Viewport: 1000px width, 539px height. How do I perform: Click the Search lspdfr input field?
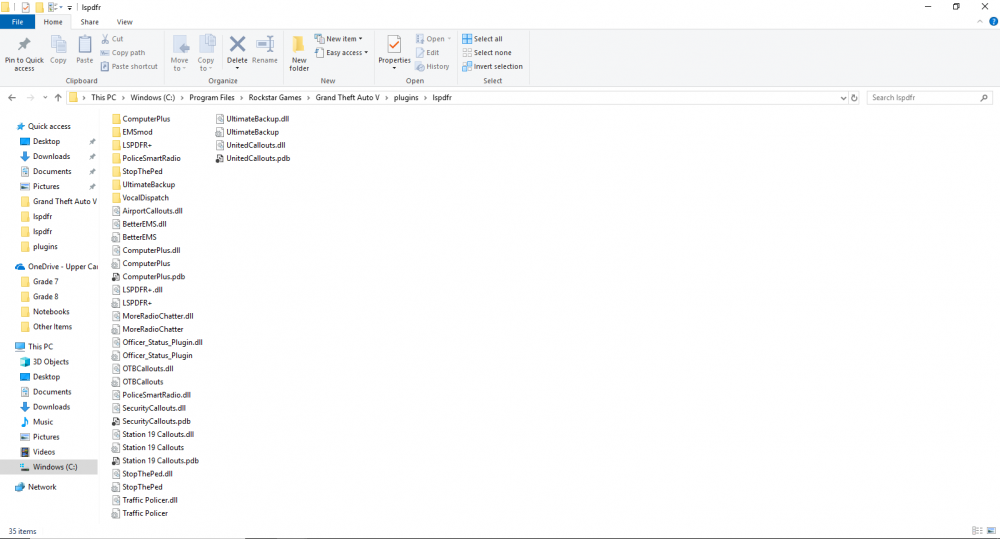[929, 98]
